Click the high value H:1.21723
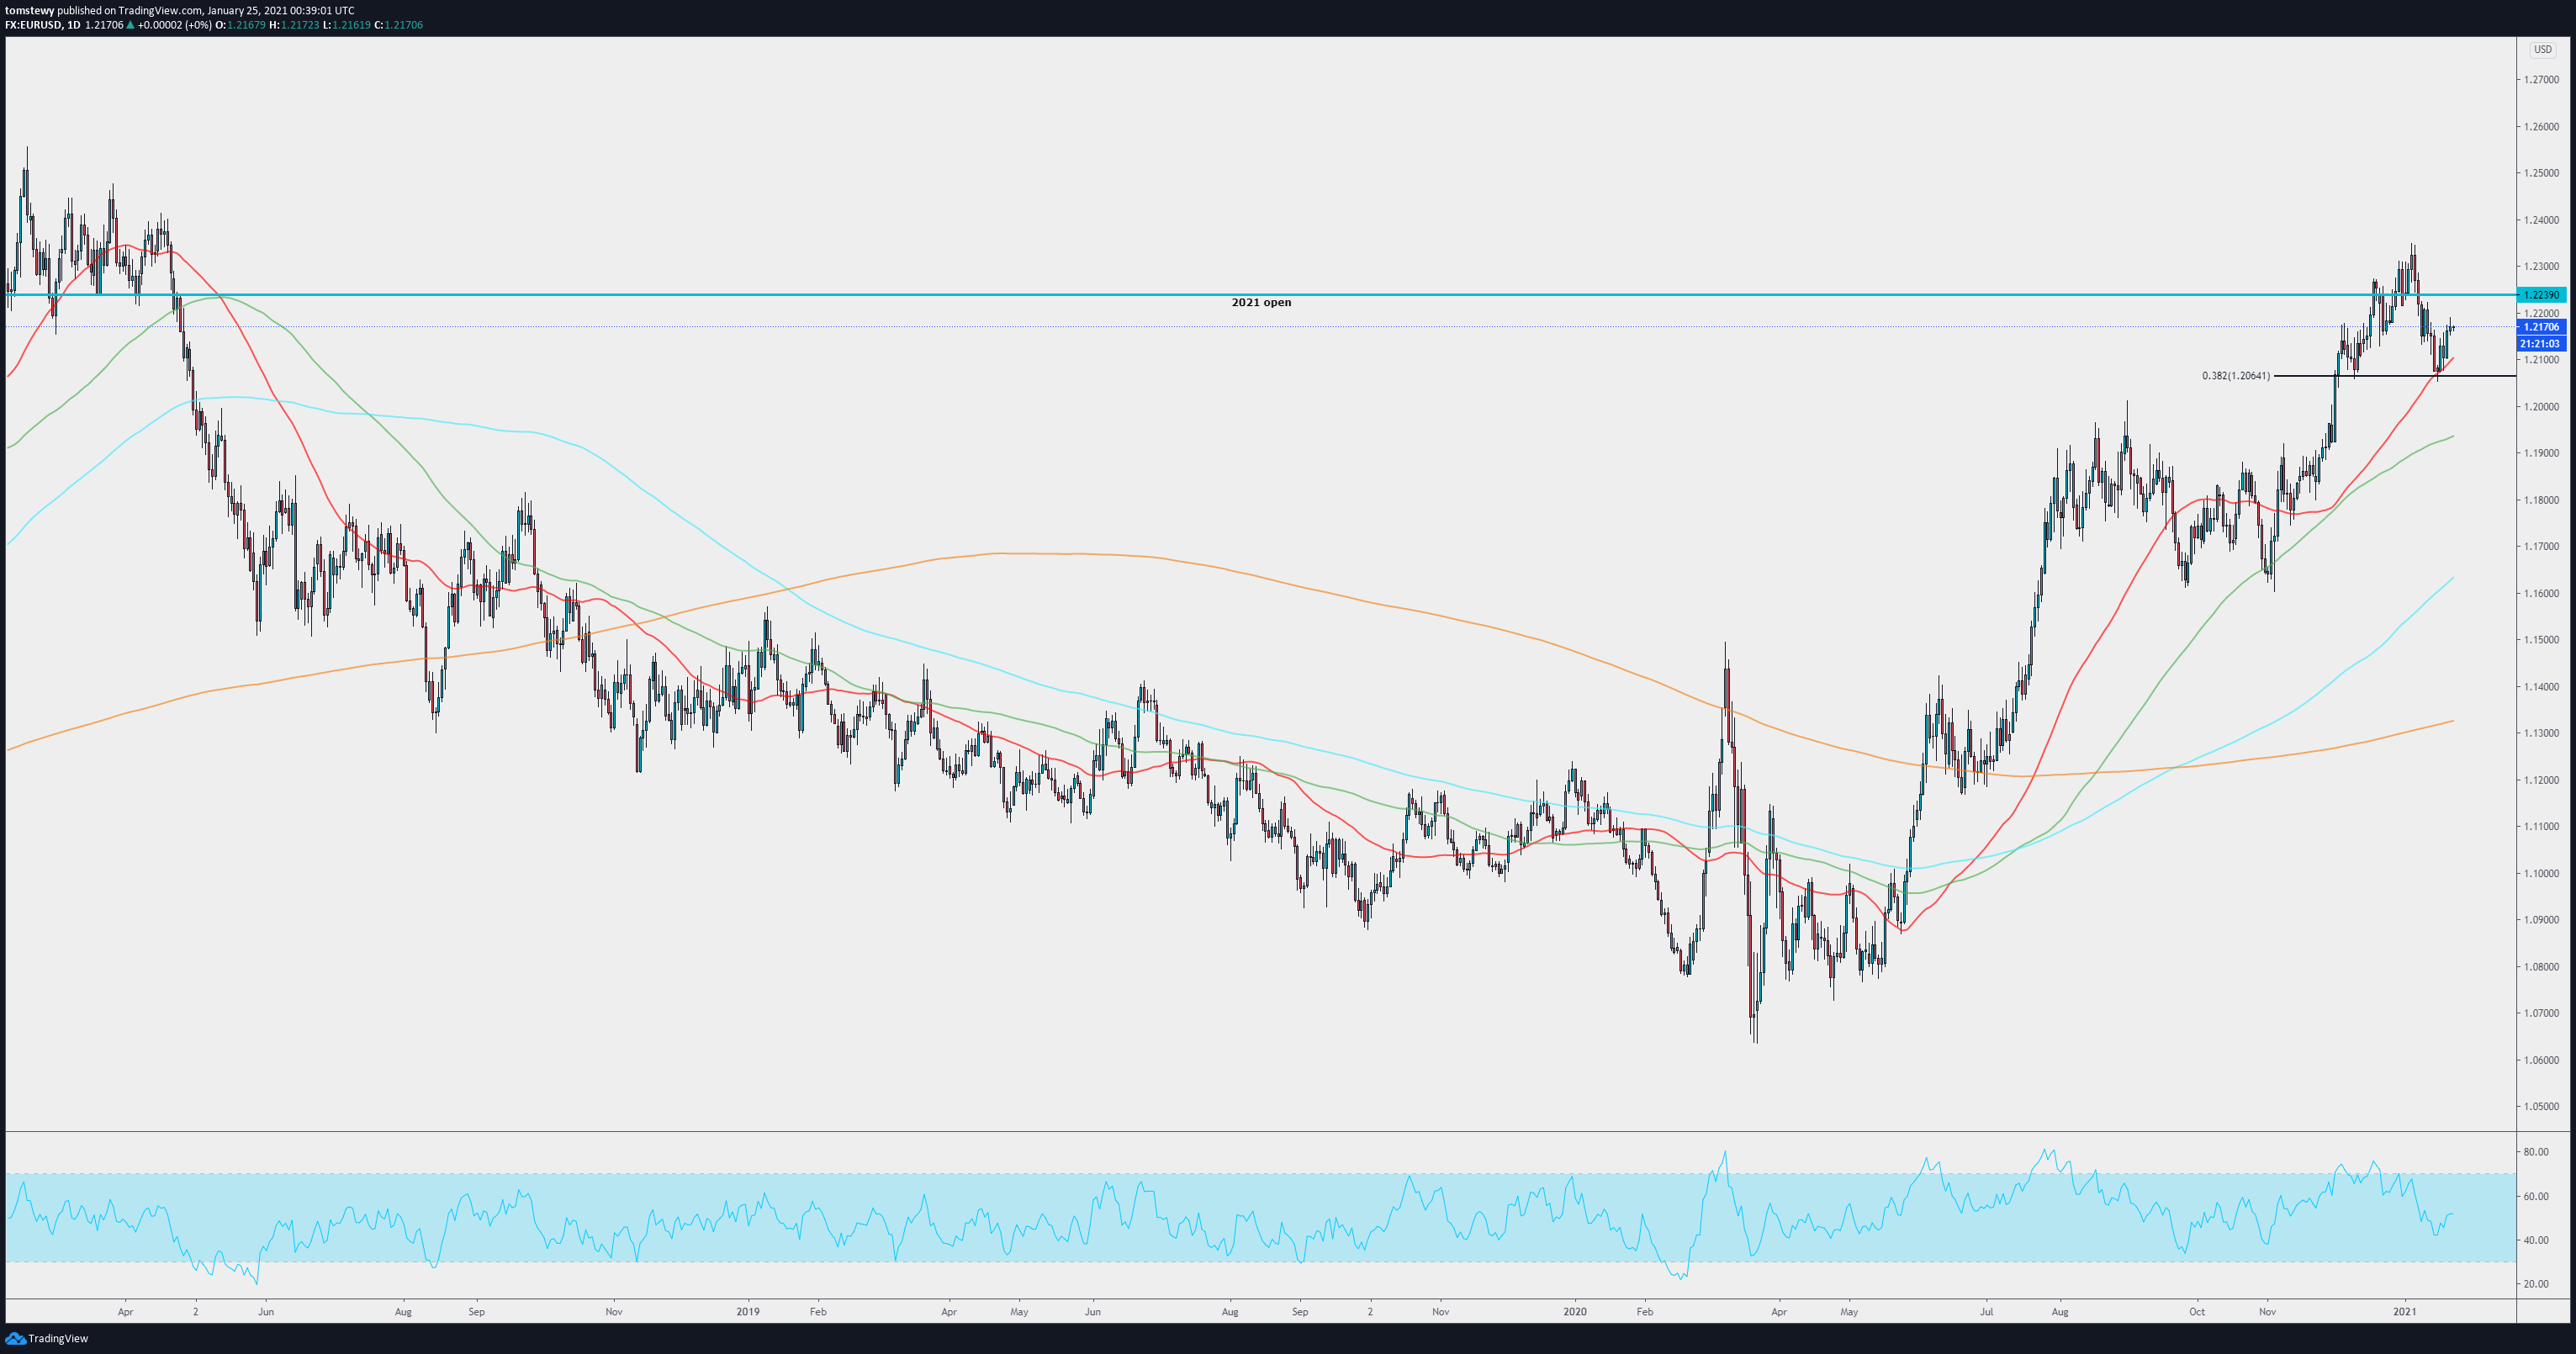The height and width of the screenshot is (1354, 2576). pos(294,24)
